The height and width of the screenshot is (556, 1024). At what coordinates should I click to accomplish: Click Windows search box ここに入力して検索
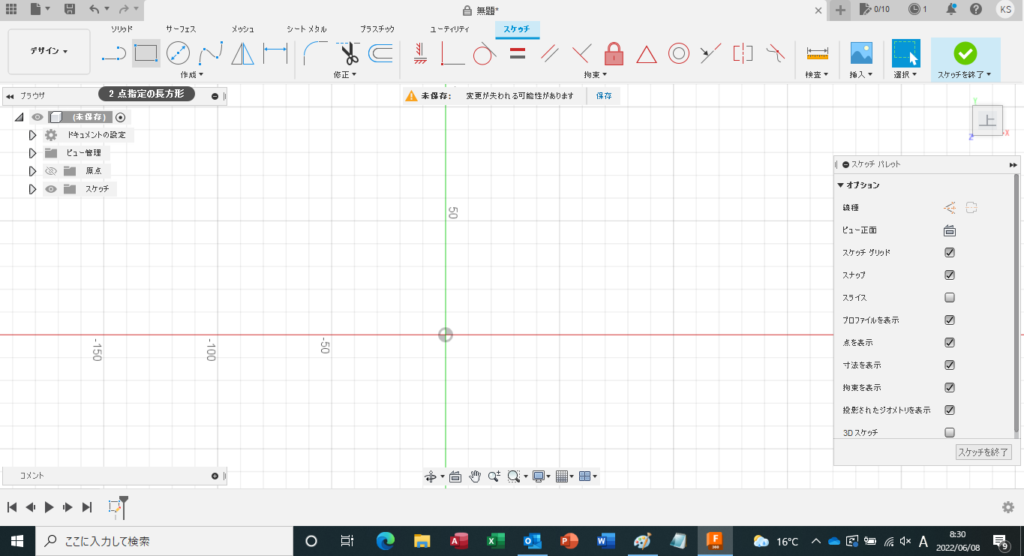(164, 541)
